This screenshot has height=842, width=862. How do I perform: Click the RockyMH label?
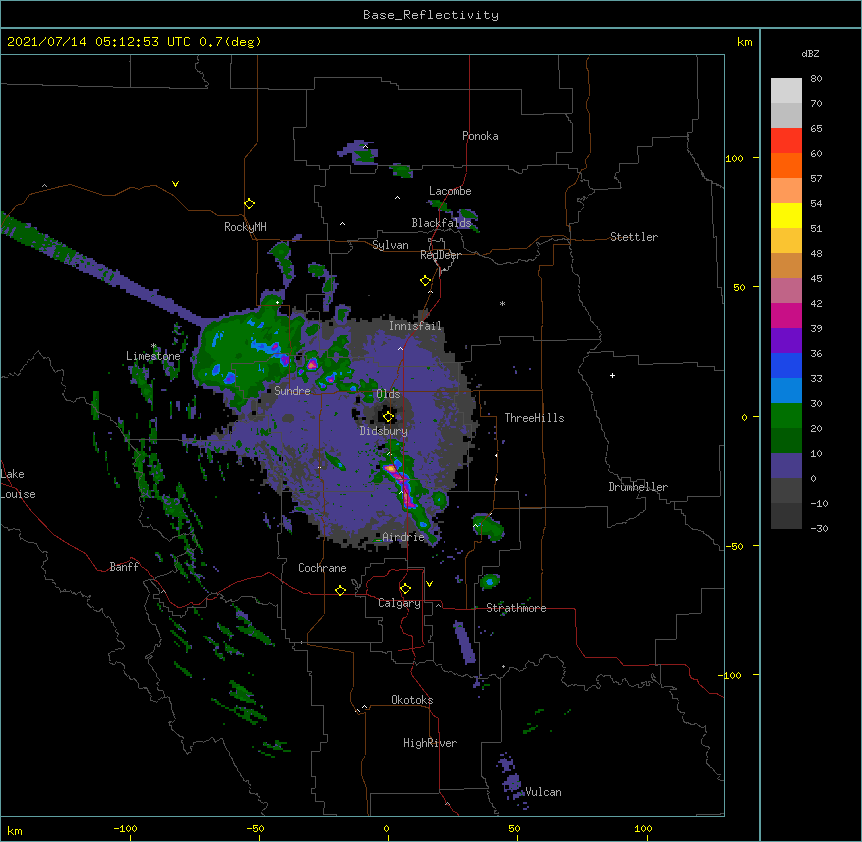[245, 226]
